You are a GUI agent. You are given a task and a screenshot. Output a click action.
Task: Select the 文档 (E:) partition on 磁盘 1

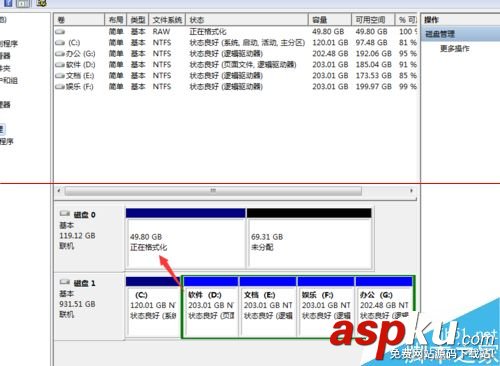(268, 307)
